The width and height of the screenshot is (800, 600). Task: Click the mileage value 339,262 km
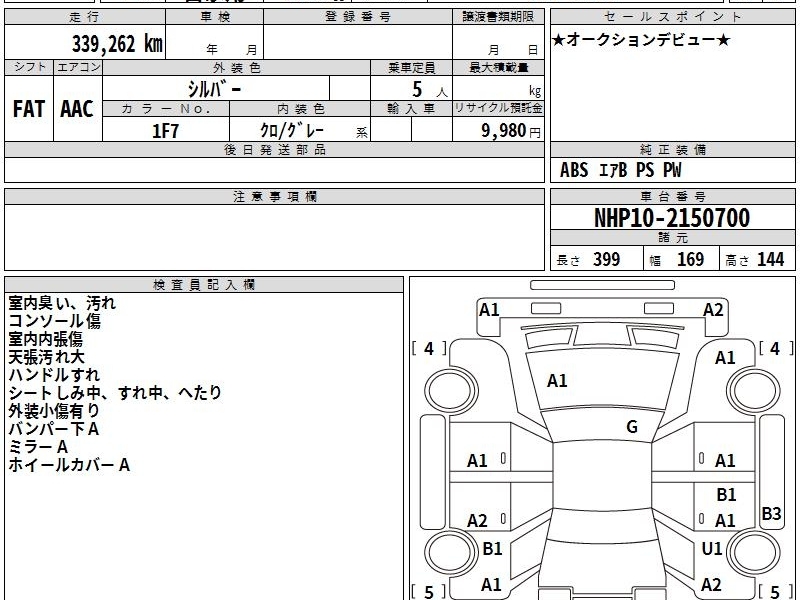point(117,43)
